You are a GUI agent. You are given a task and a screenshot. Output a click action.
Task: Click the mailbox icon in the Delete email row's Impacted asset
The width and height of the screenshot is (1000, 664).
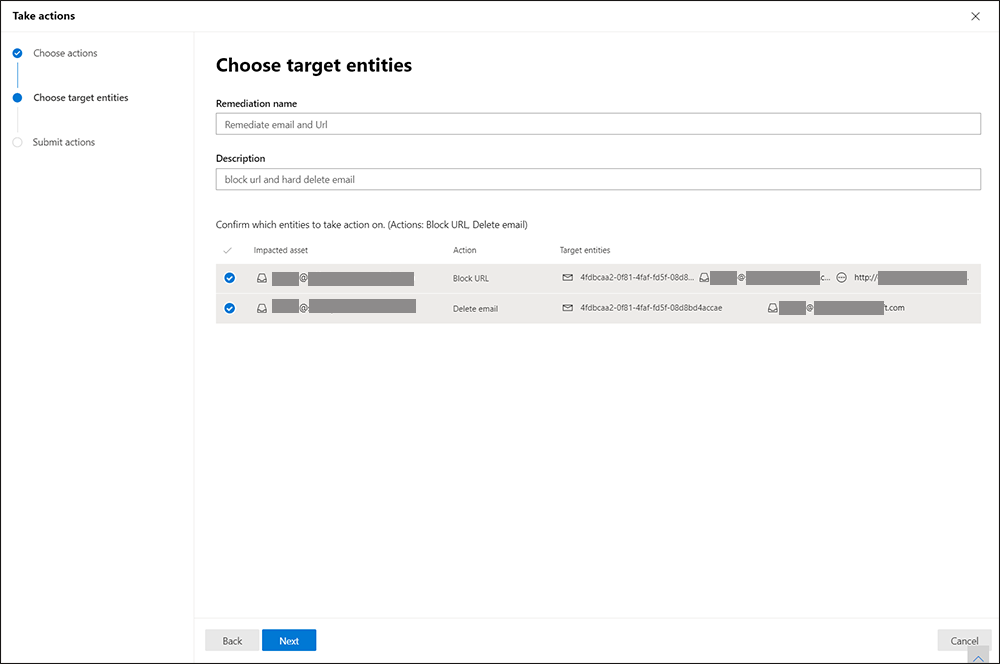[x=262, y=308]
